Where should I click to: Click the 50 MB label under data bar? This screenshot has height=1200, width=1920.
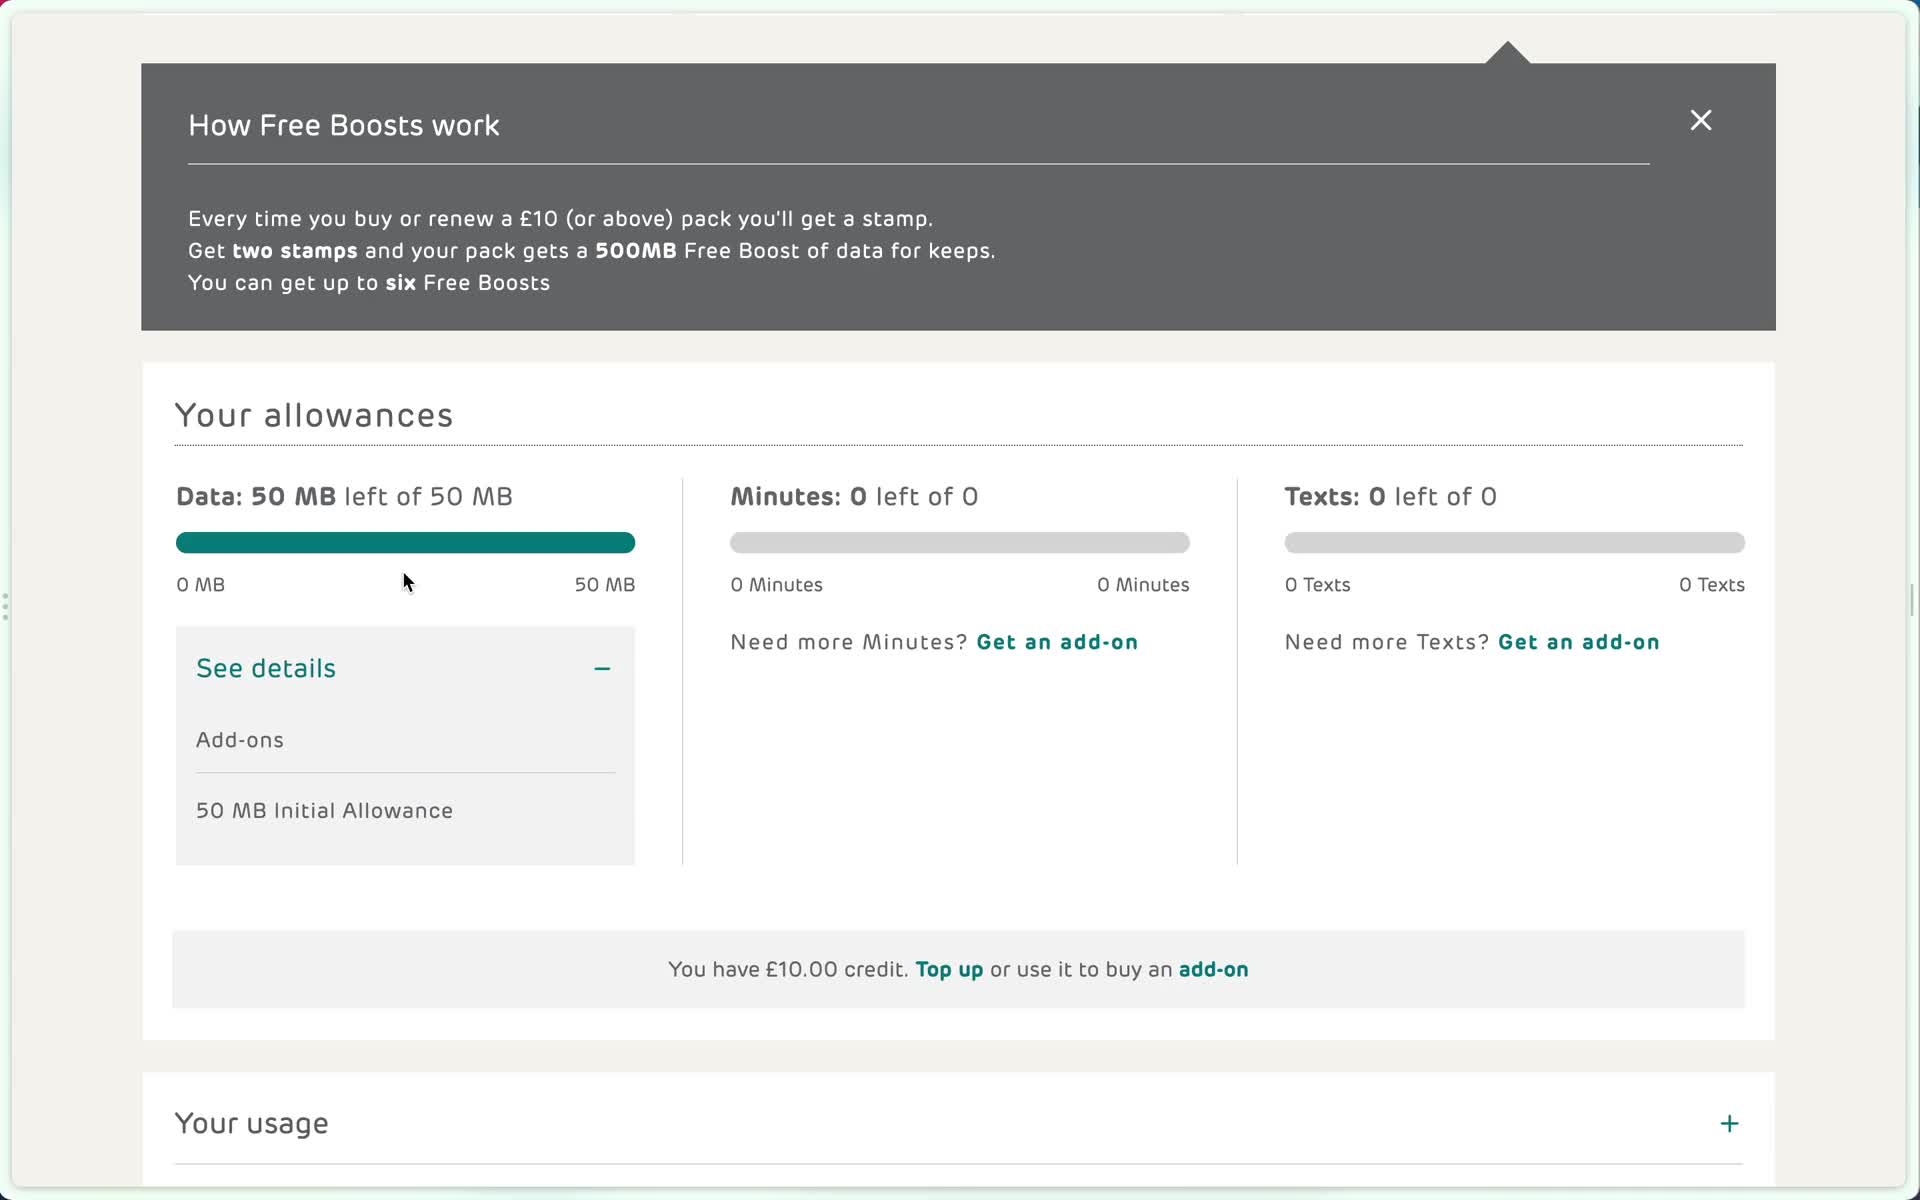(605, 585)
